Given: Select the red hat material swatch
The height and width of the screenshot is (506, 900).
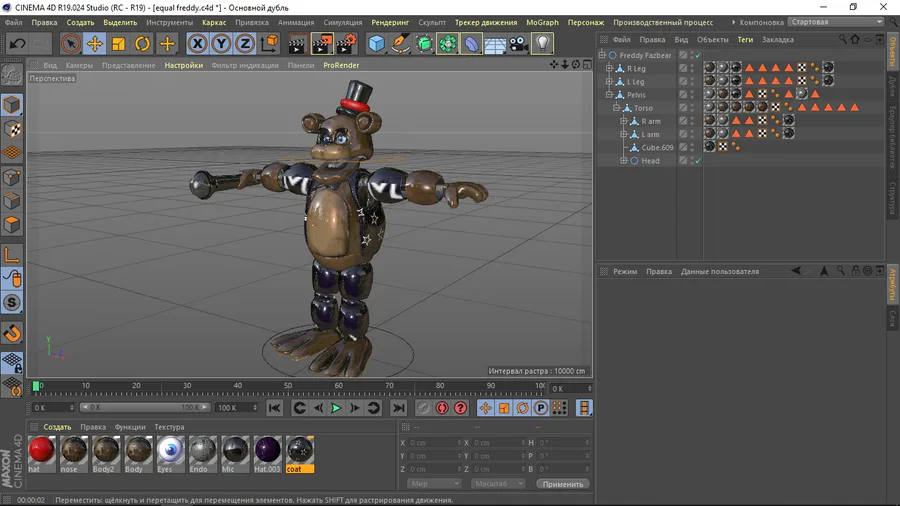Looking at the screenshot, I should point(41,450).
